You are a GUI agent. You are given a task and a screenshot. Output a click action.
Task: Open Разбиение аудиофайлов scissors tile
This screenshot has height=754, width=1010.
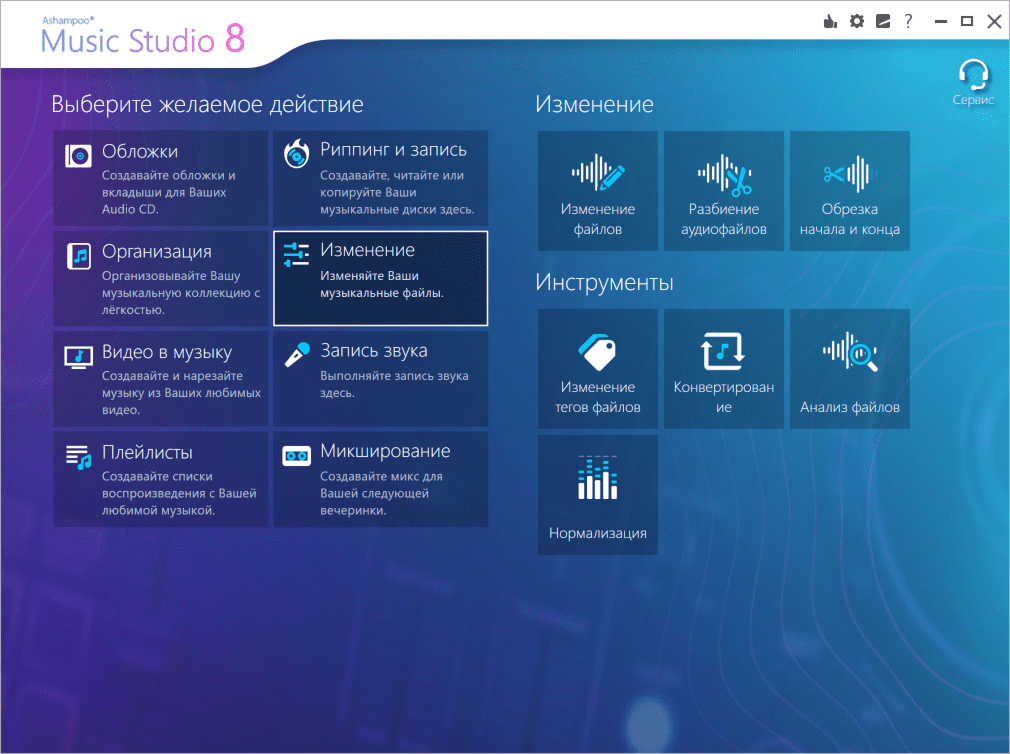pos(724,191)
